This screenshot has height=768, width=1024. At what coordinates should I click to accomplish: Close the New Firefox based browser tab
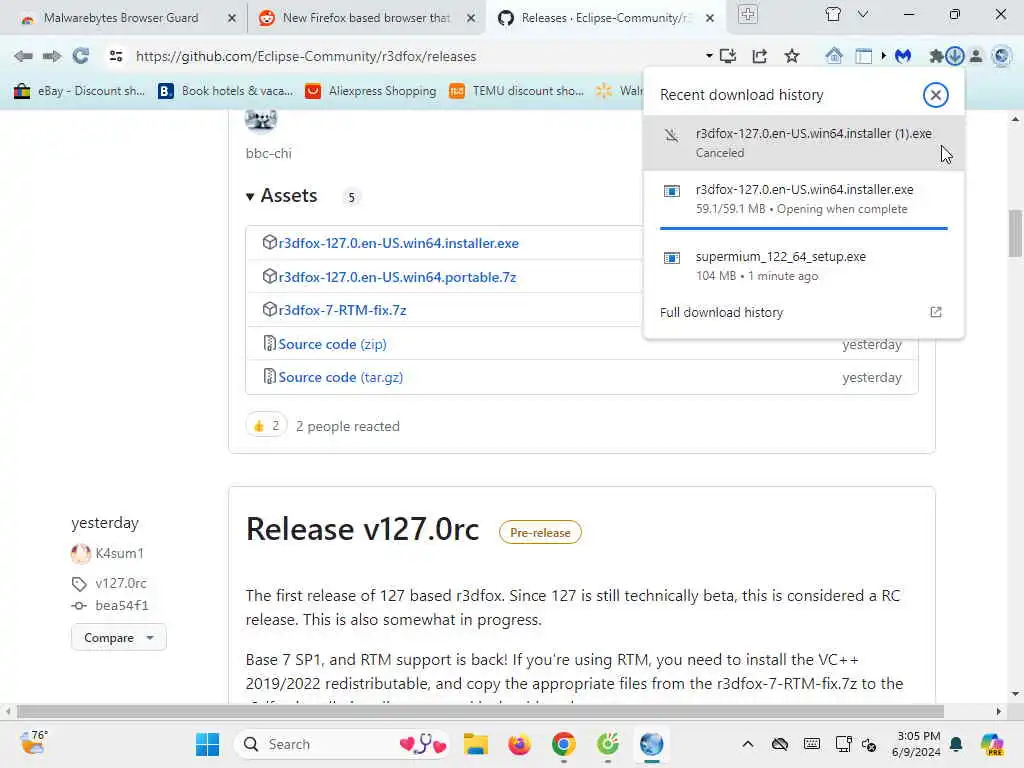[471, 18]
